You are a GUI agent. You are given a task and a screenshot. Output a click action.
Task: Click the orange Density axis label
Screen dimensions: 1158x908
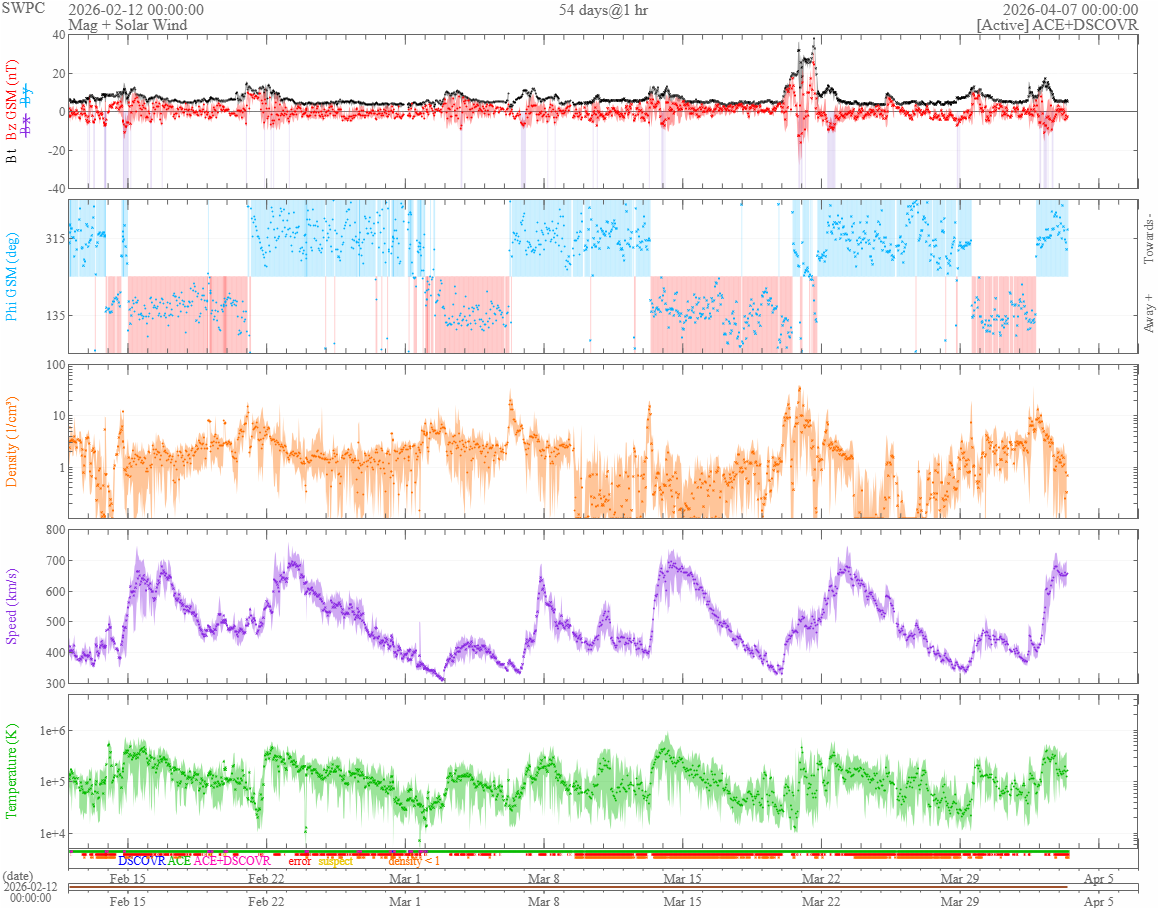12,441
